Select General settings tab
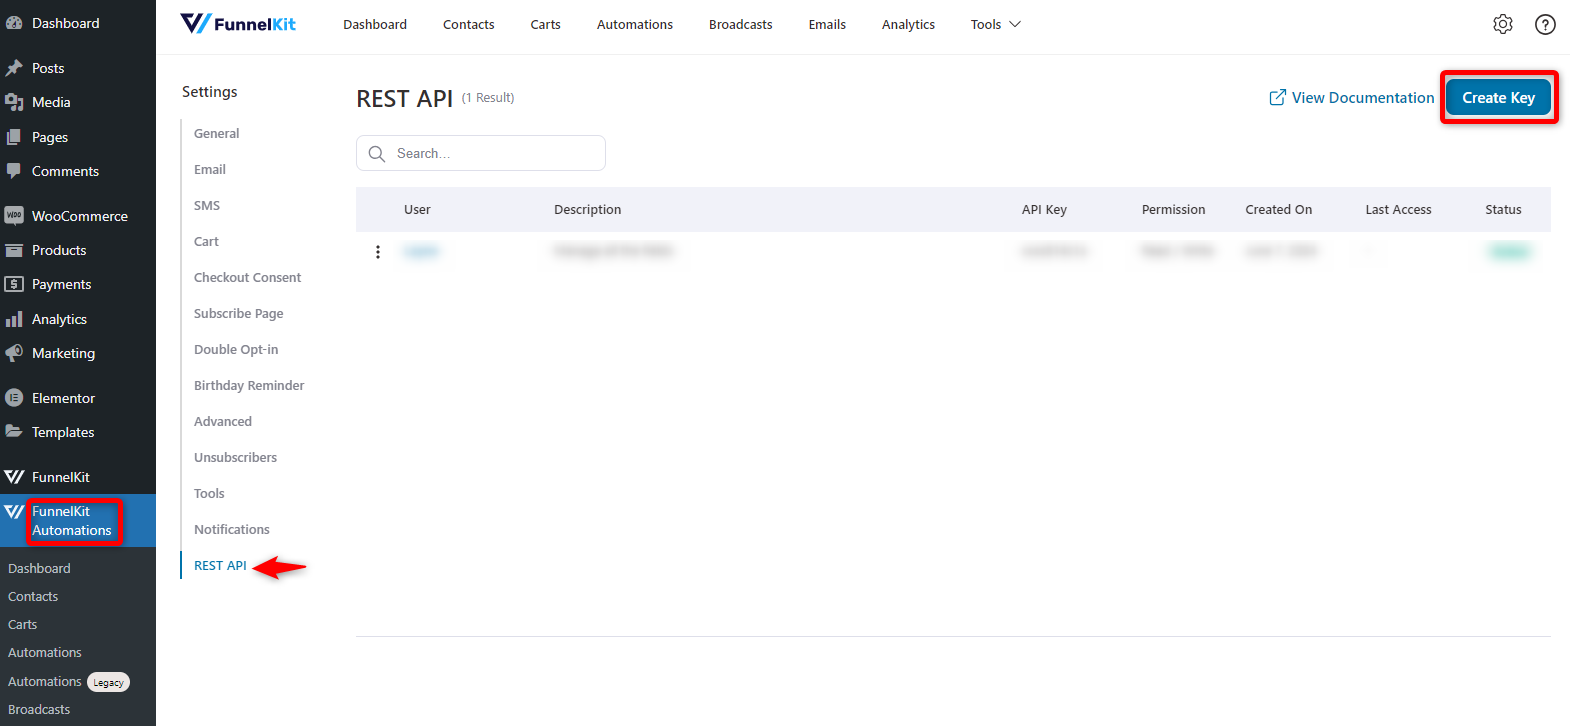Viewport: 1570px width, 726px height. (216, 133)
